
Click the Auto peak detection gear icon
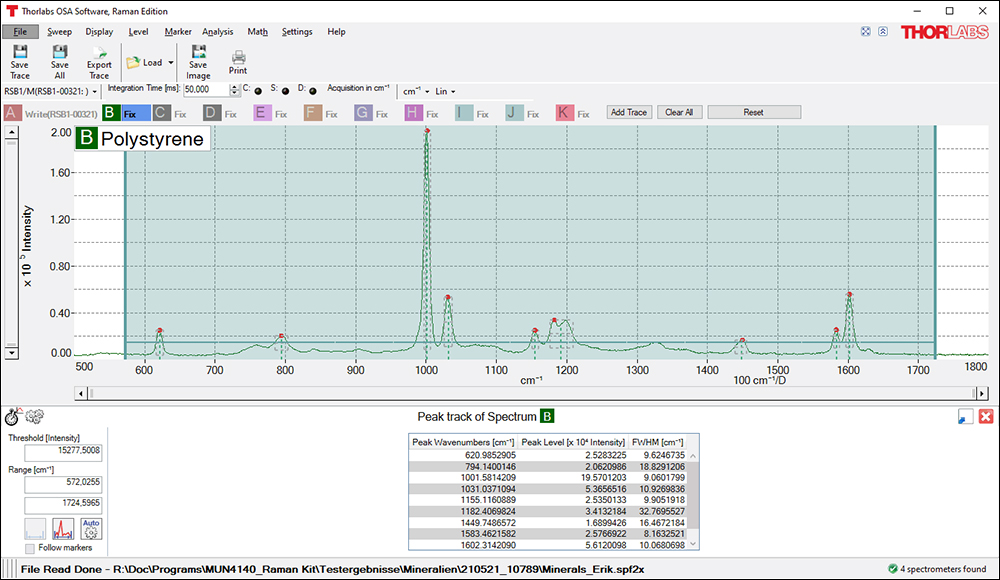pyautogui.click(x=89, y=528)
